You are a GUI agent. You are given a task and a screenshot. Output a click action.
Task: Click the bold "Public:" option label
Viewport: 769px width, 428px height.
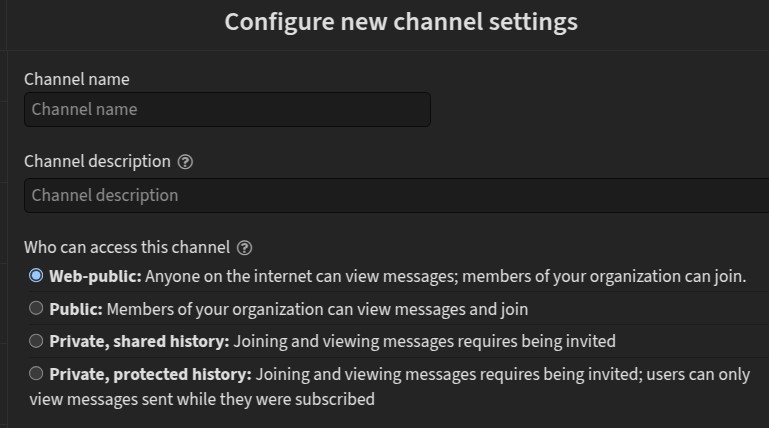(x=76, y=309)
